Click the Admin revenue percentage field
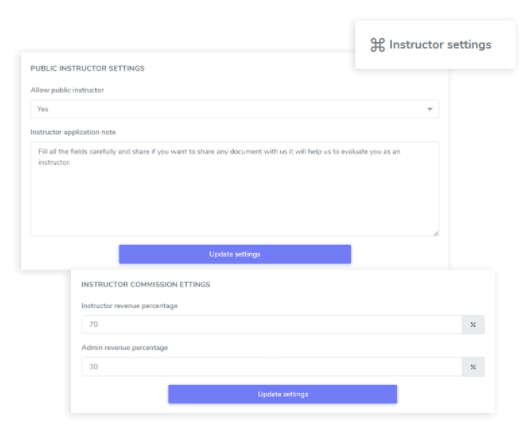526x437 pixels. [x=272, y=367]
